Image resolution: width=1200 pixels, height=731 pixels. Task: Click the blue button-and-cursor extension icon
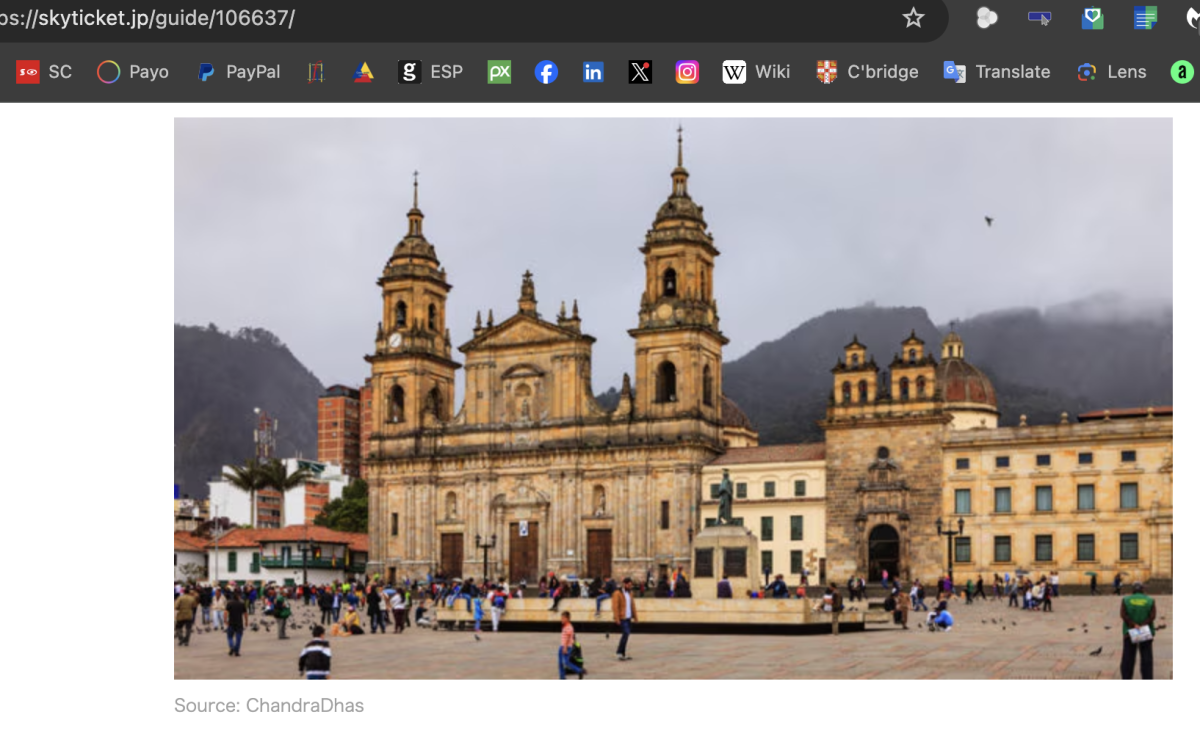(1040, 18)
